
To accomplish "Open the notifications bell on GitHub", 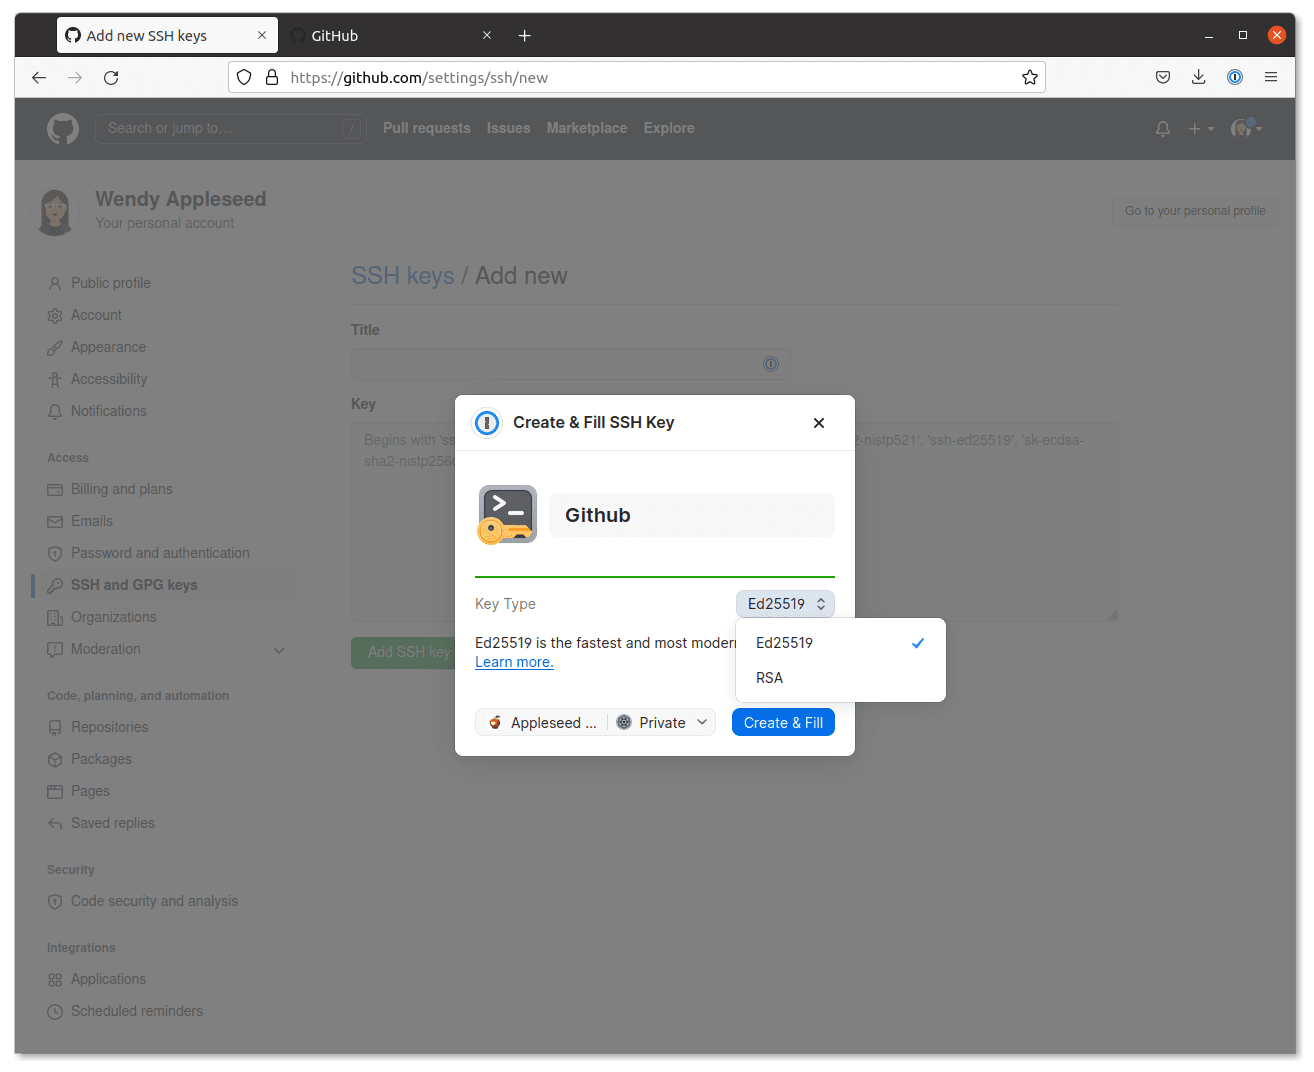I will [x=1162, y=128].
